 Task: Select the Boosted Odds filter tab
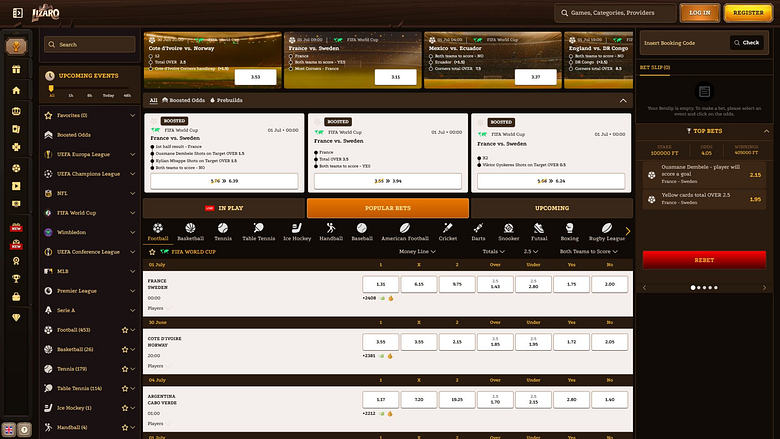coord(183,100)
